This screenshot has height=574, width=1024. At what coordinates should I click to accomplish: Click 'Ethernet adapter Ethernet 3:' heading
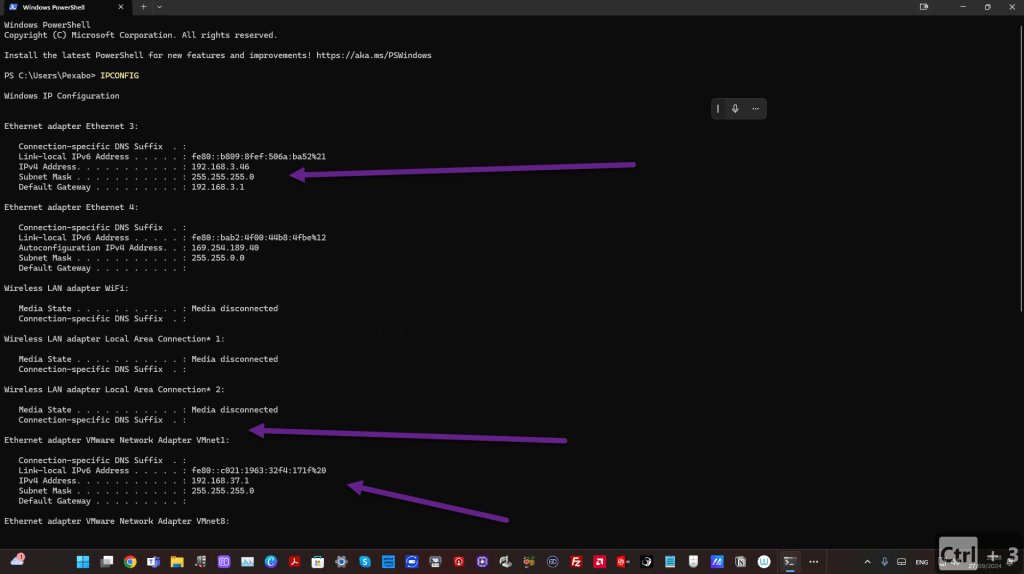[x=71, y=126]
